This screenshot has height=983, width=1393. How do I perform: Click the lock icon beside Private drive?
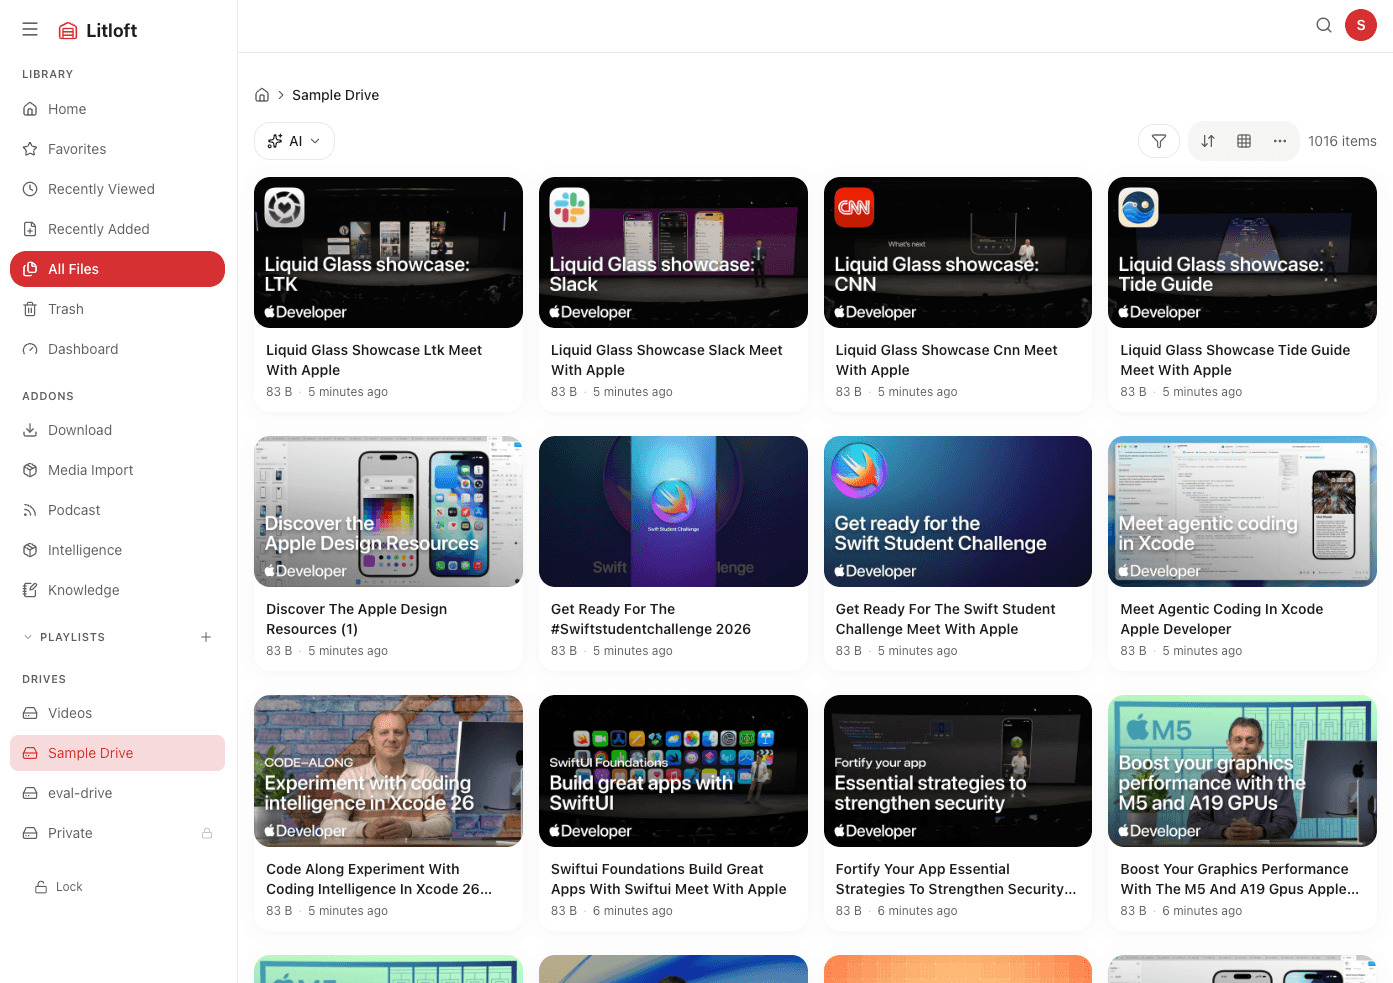[207, 833]
